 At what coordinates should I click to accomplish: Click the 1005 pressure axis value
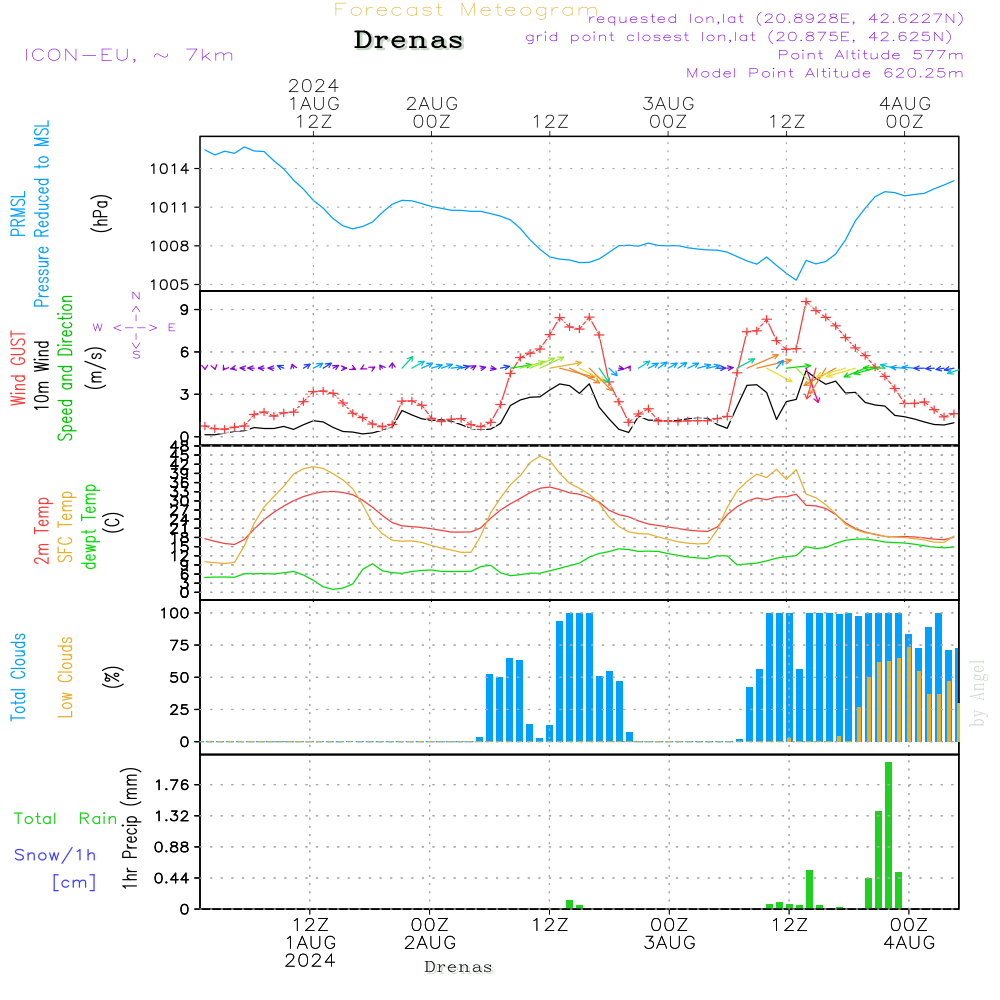click(x=169, y=284)
